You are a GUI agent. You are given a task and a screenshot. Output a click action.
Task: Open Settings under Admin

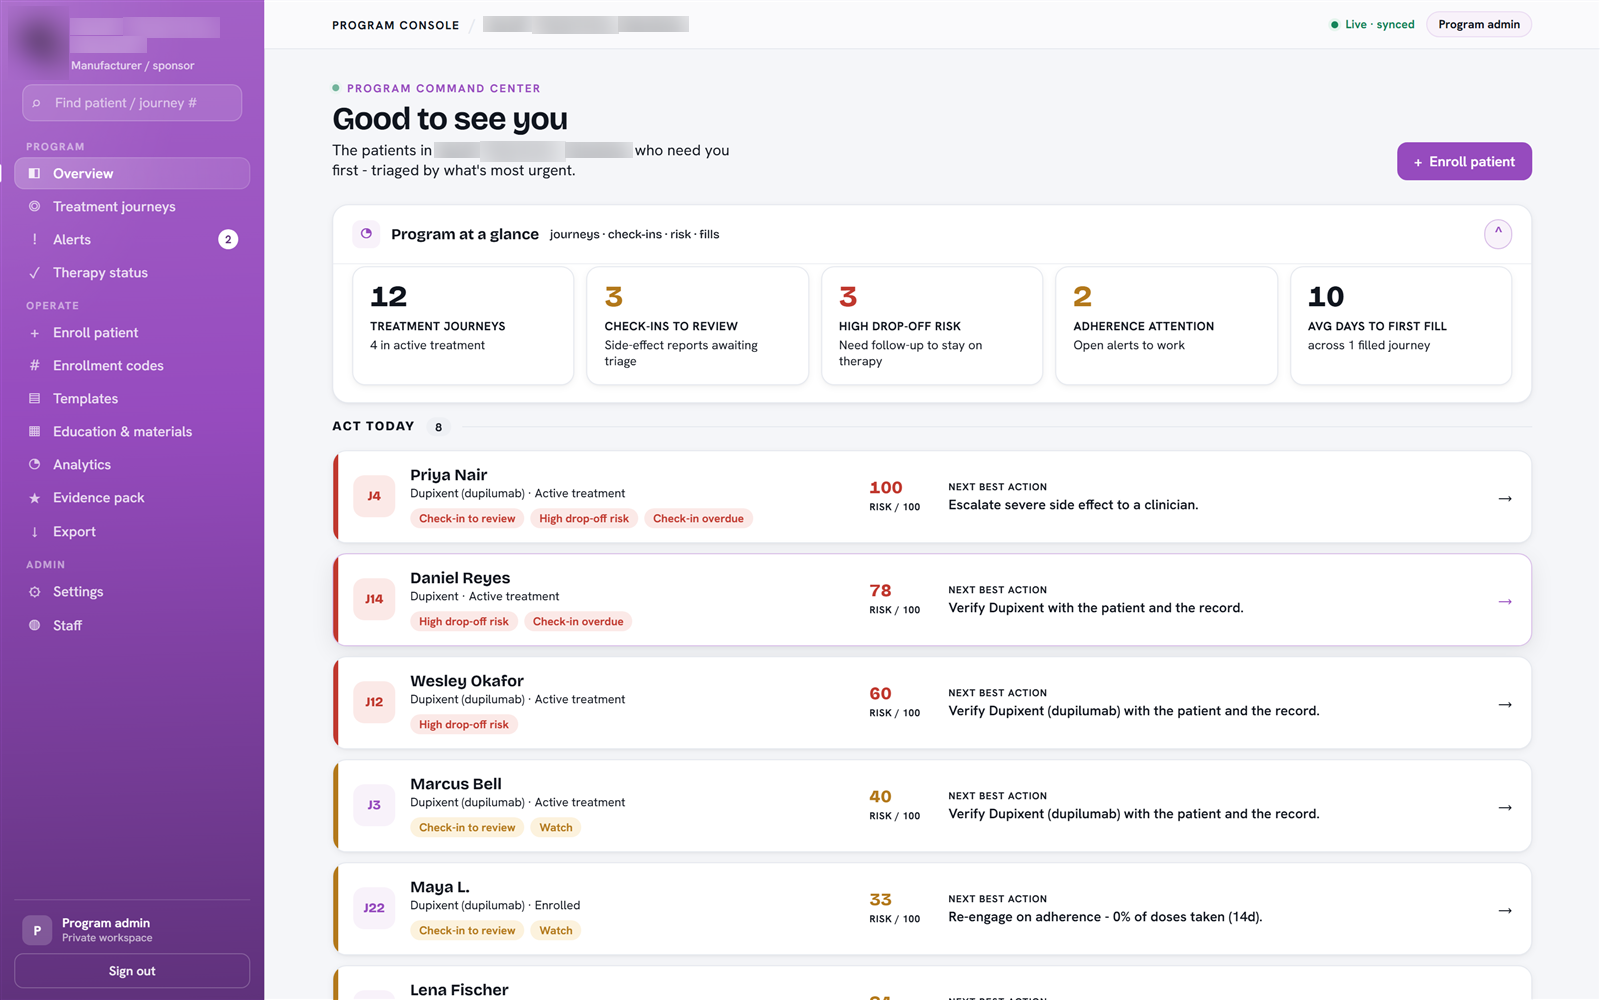[x=132, y=592]
